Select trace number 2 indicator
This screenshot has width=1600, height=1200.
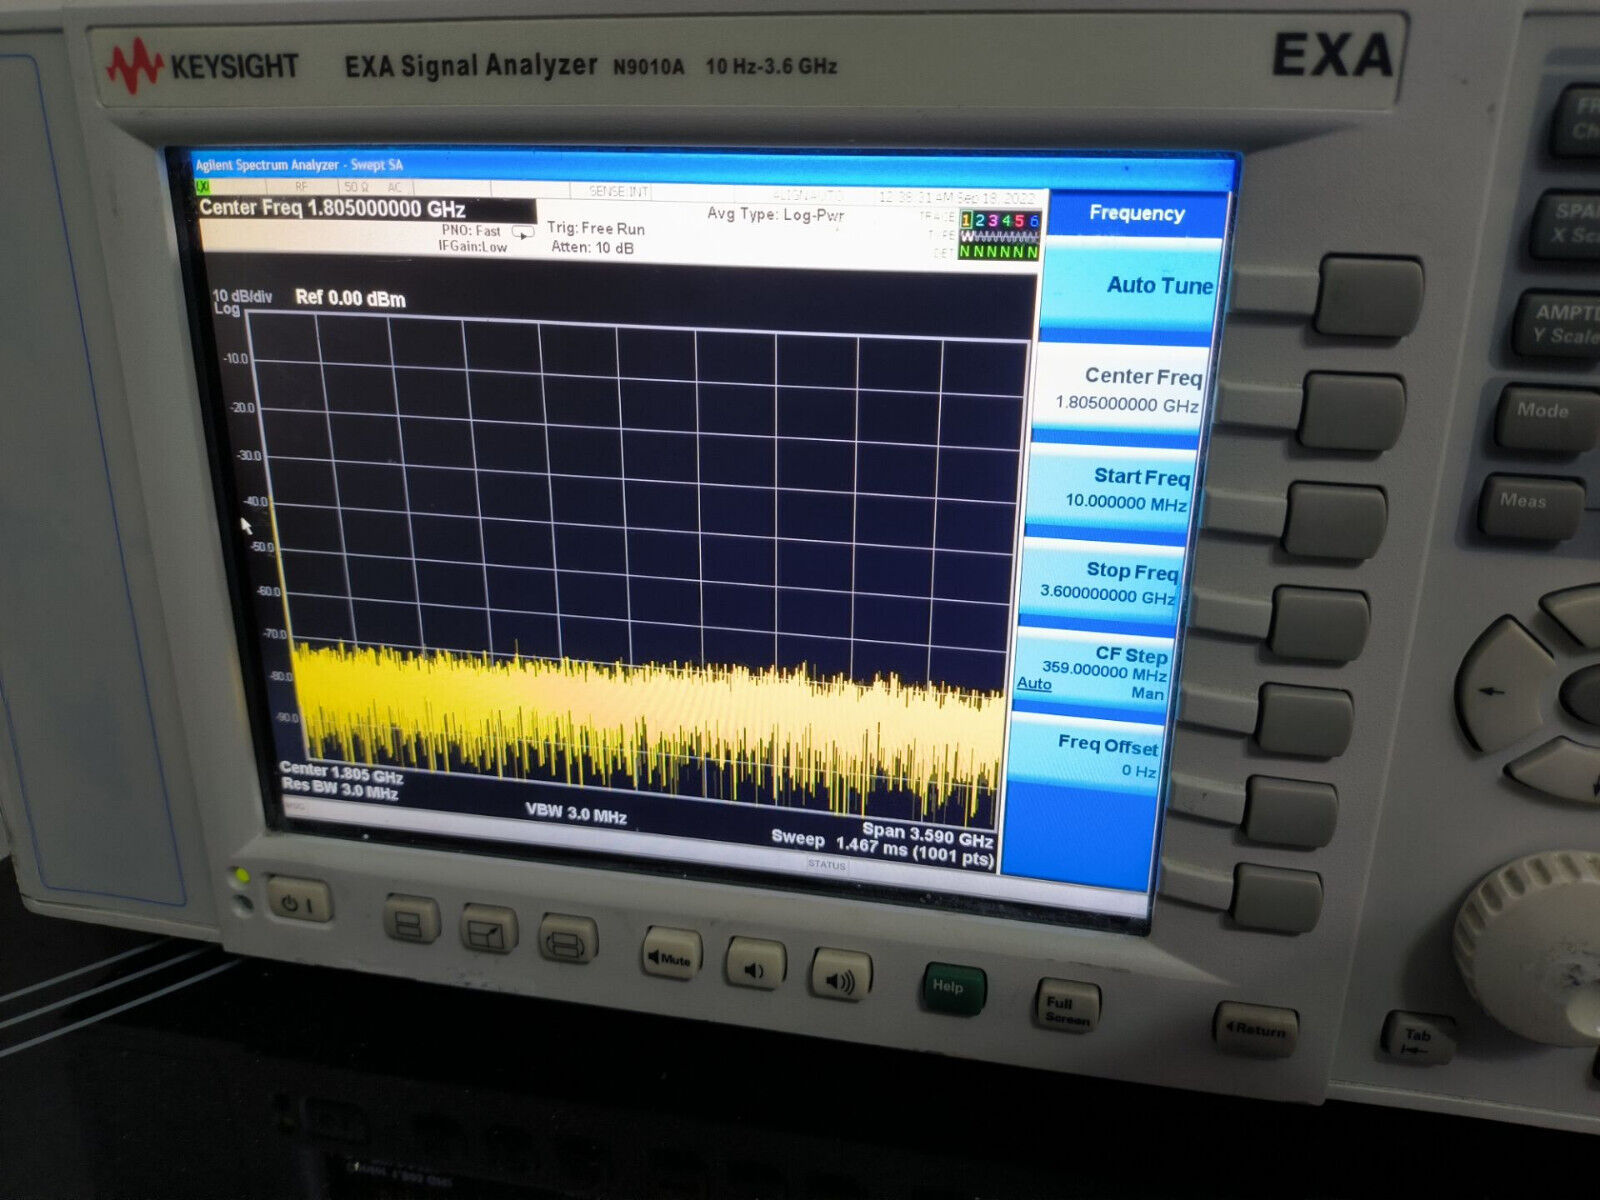pos(980,220)
